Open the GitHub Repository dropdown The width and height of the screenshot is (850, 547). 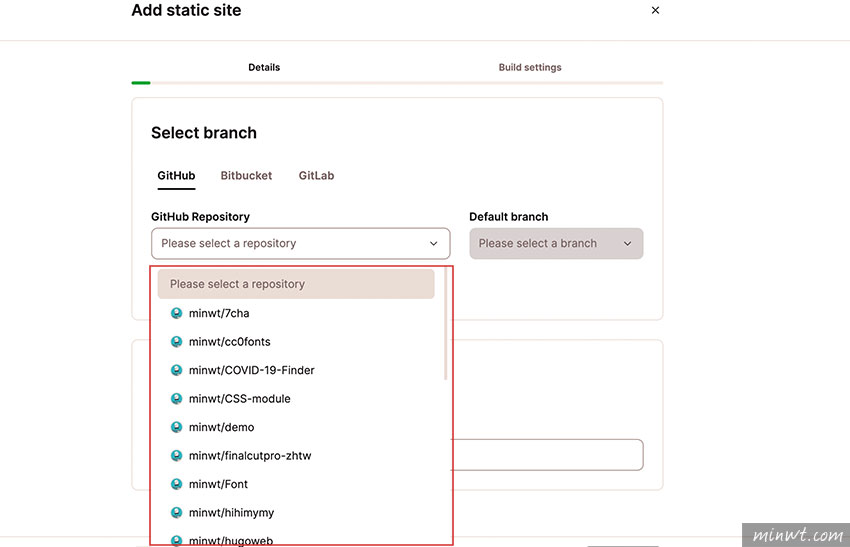pyautogui.click(x=300, y=243)
